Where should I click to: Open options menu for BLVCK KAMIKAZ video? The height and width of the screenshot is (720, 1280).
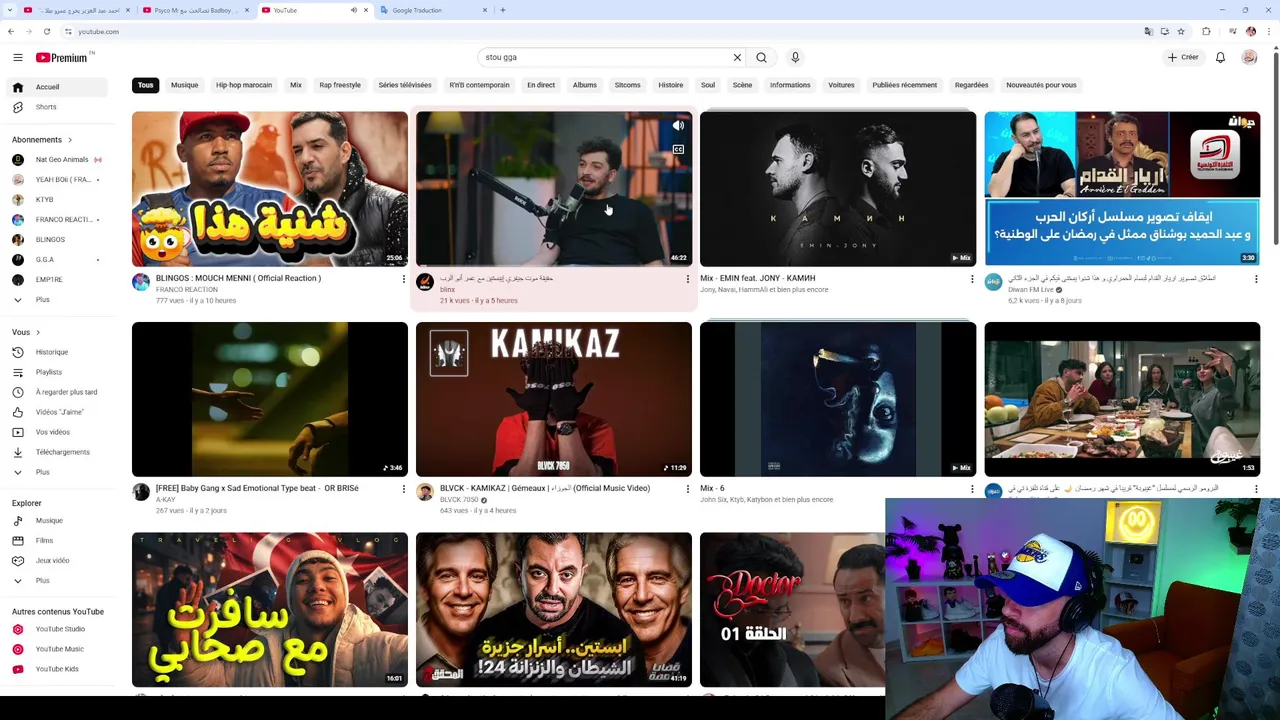point(687,489)
